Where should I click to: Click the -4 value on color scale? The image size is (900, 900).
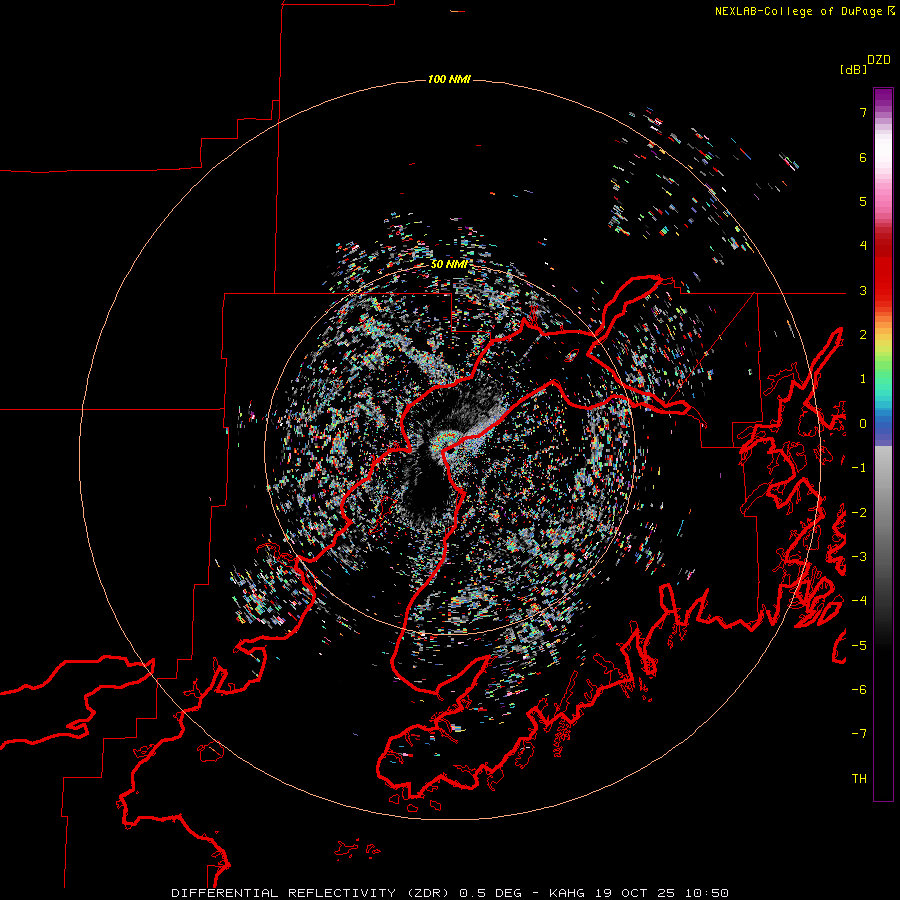(859, 601)
